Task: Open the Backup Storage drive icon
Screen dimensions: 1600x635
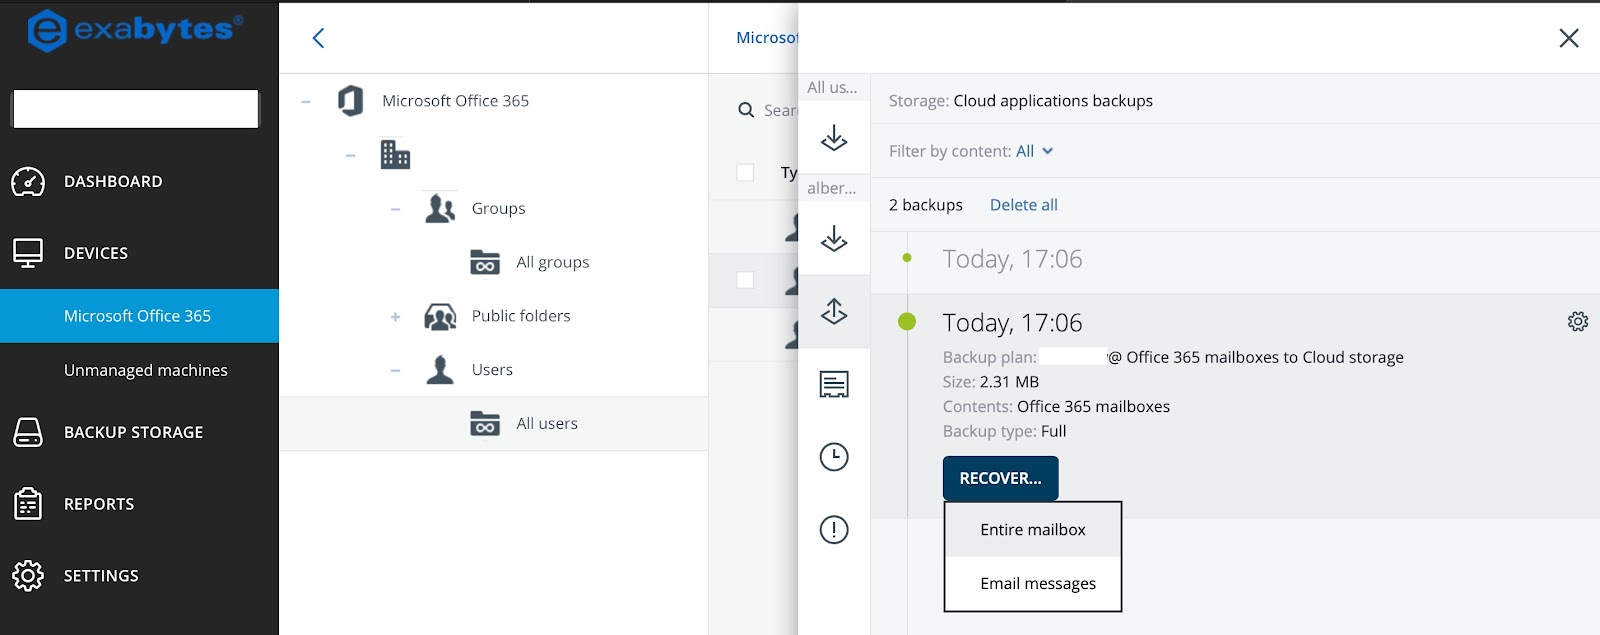Action: click(x=28, y=432)
